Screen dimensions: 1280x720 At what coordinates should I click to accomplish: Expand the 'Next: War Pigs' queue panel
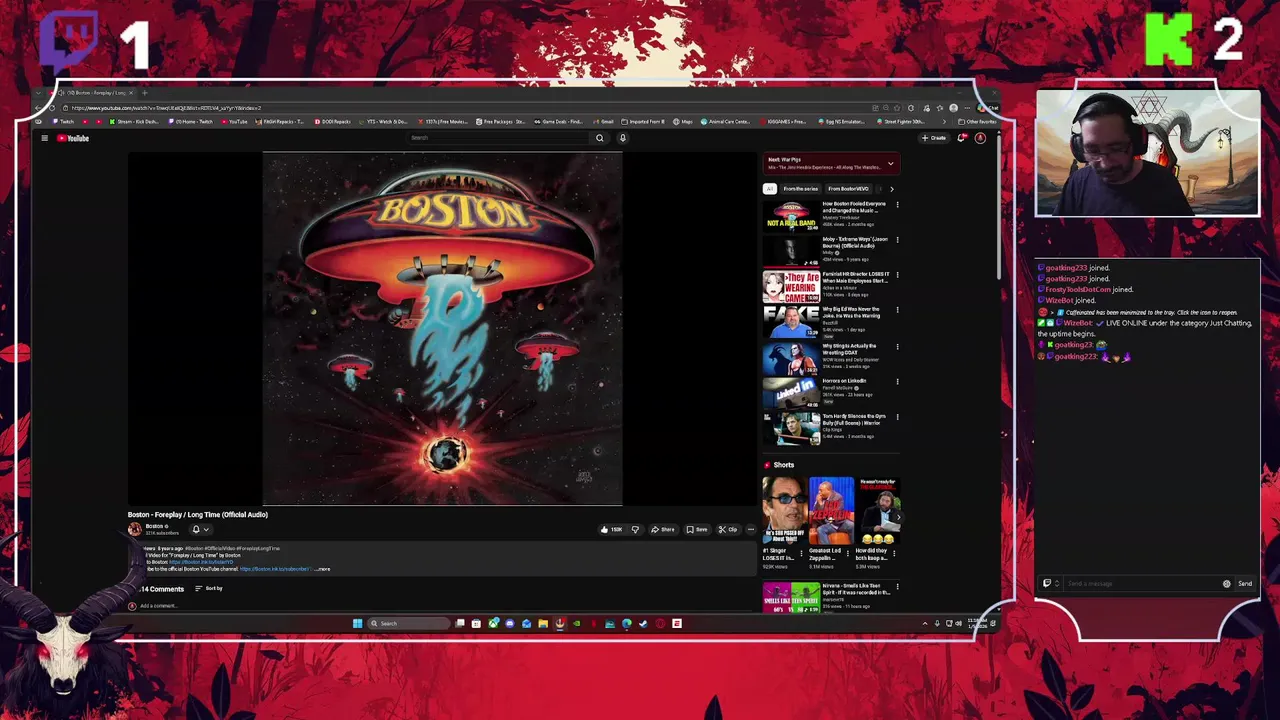[890, 163]
